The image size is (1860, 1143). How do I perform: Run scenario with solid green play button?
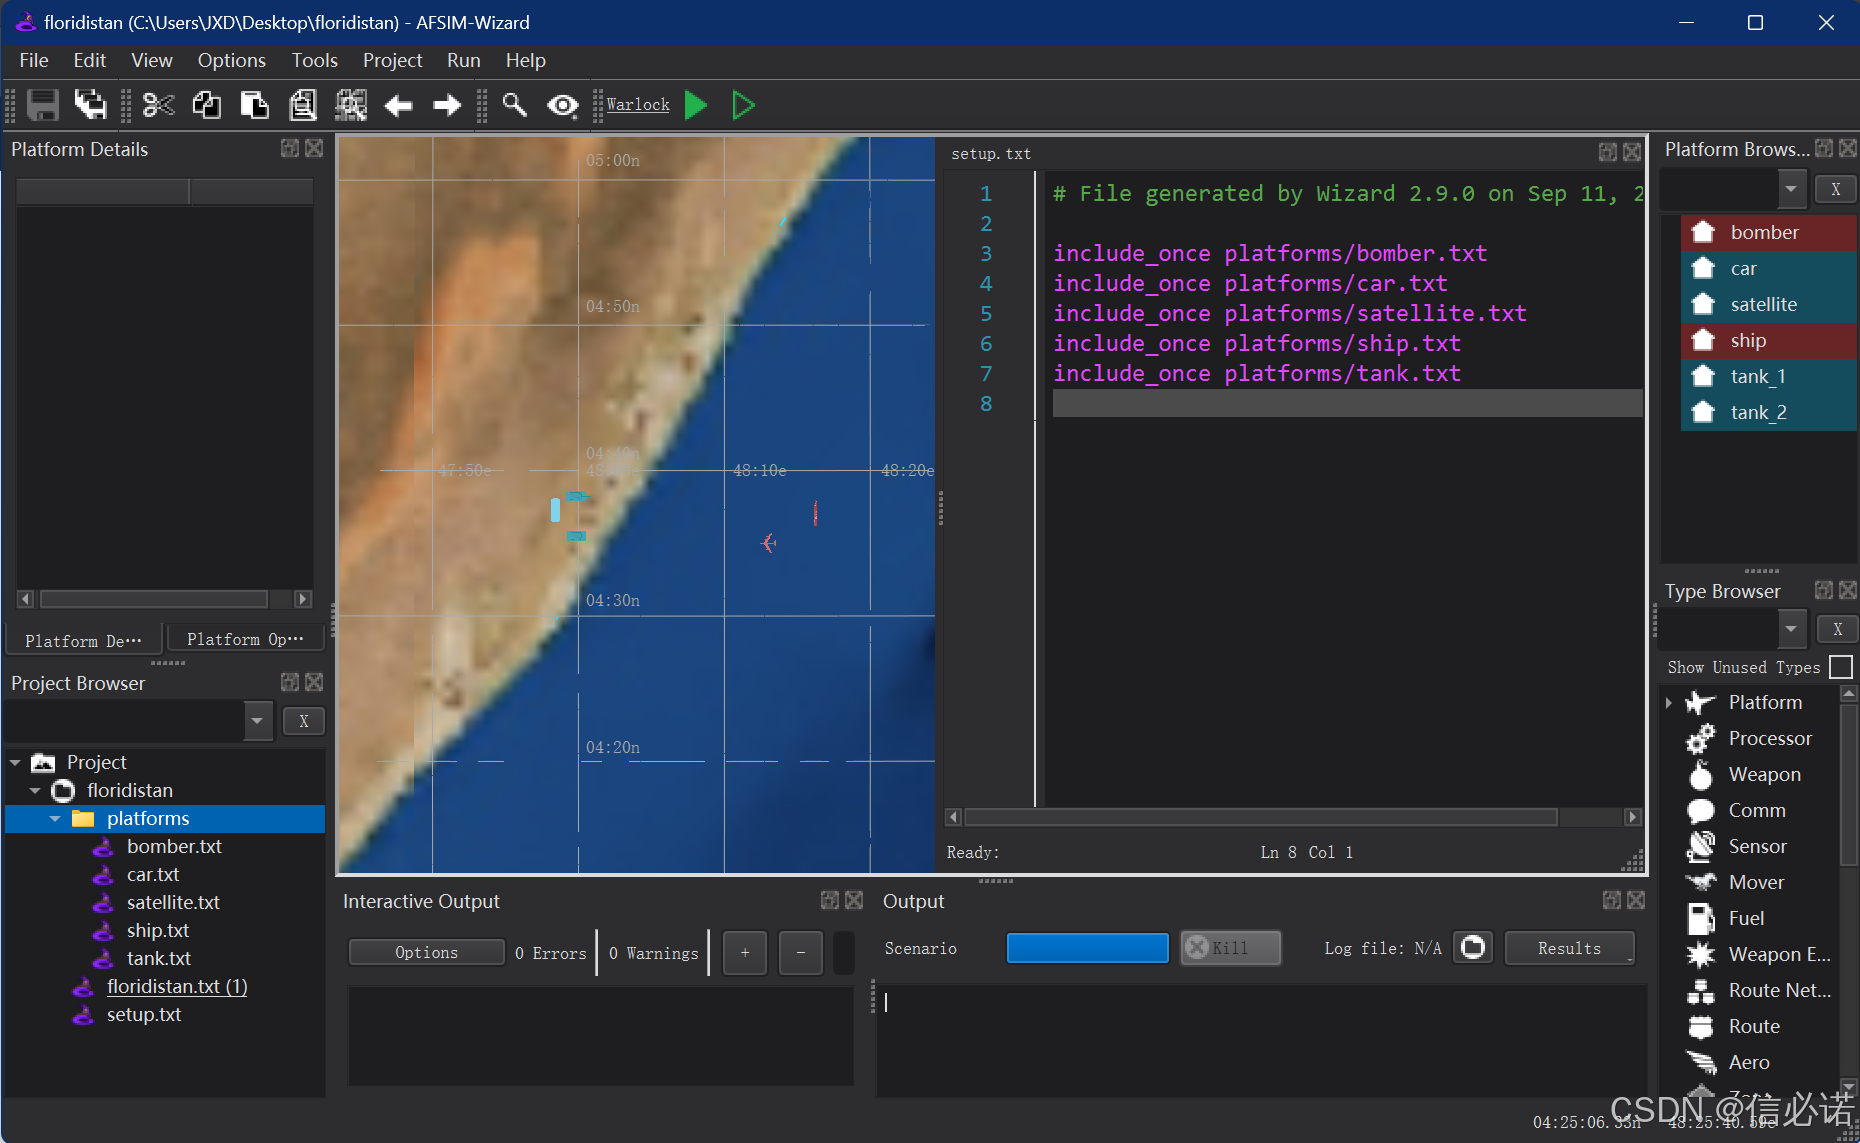tap(696, 105)
